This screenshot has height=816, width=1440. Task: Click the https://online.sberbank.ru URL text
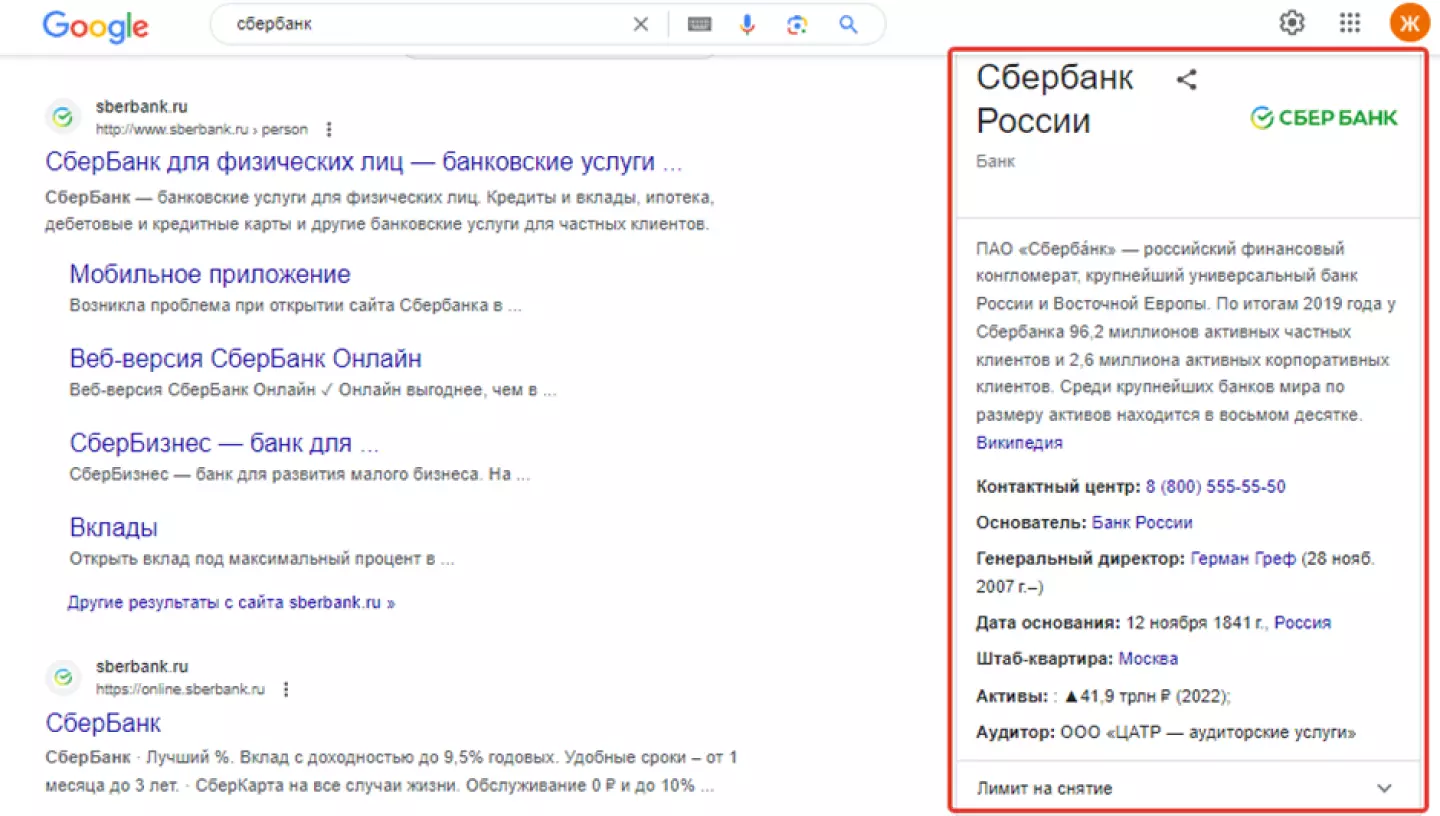[180, 689]
